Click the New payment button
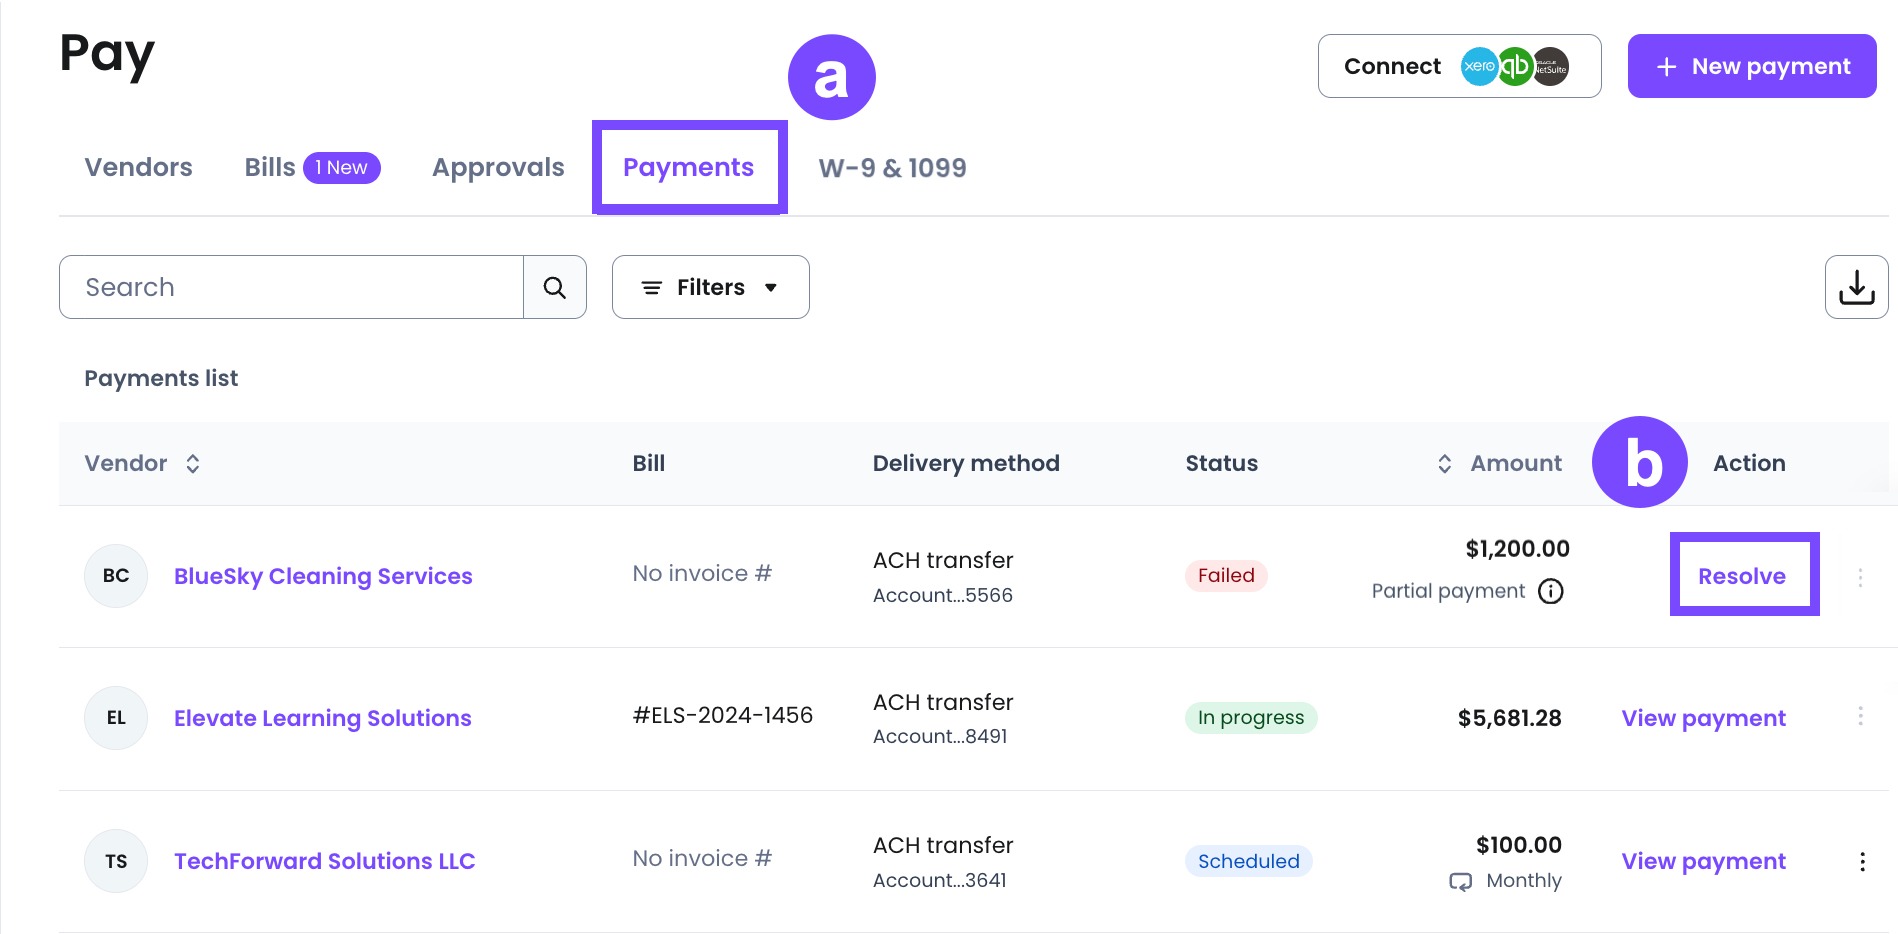 [1751, 66]
